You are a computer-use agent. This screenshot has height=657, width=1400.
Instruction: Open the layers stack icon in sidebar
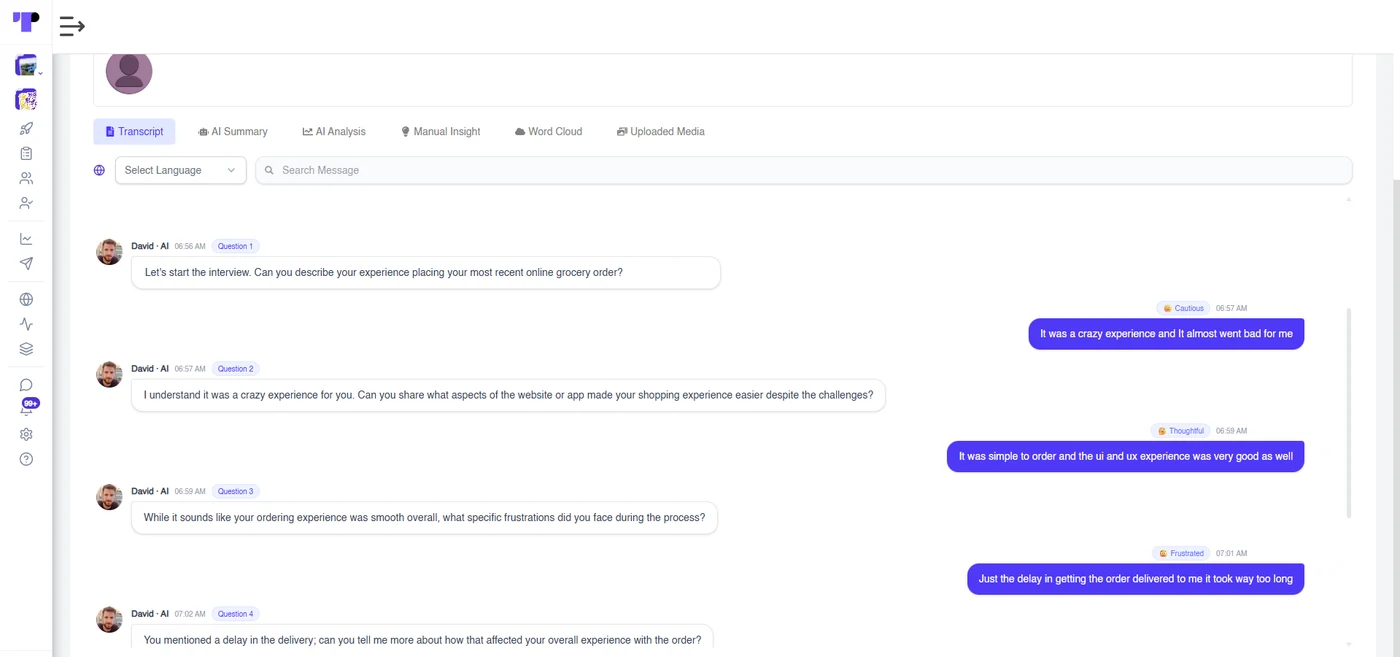[26, 349]
